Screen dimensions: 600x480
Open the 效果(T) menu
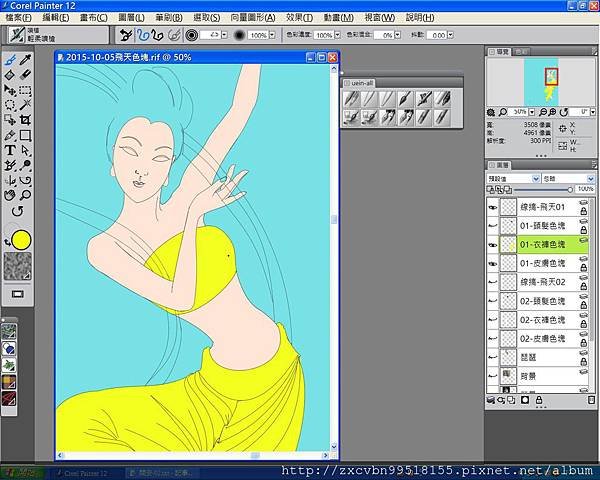pyautogui.click(x=299, y=18)
